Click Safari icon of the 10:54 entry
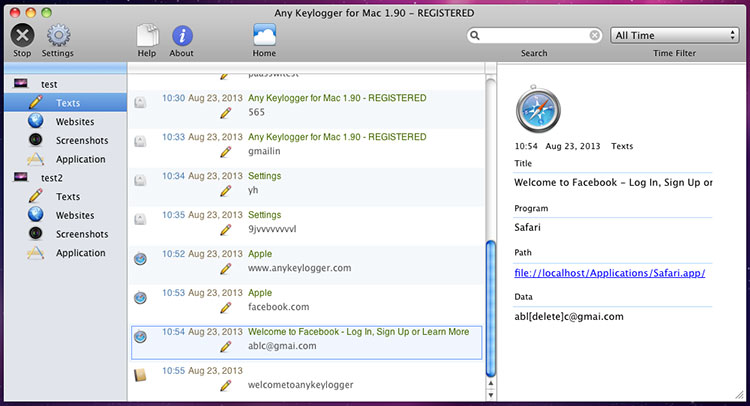This screenshot has width=750, height=406. point(140,337)
